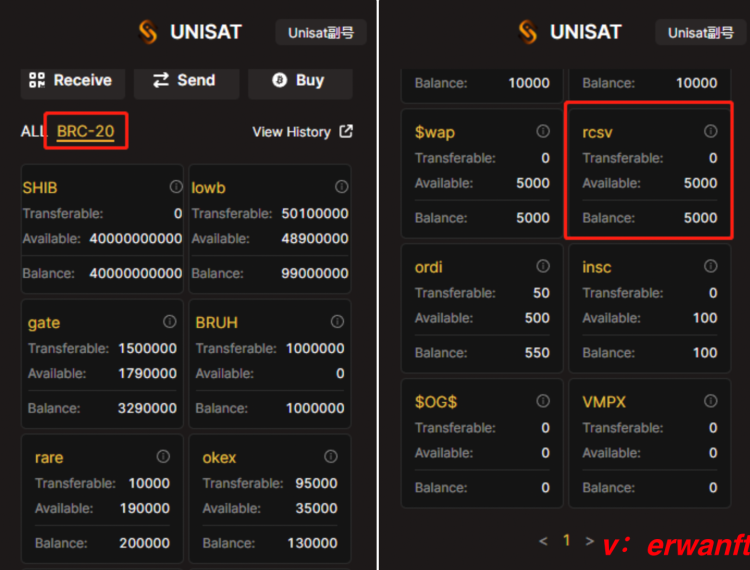
Task: Click external link icon beside View History
Action: 346,132
